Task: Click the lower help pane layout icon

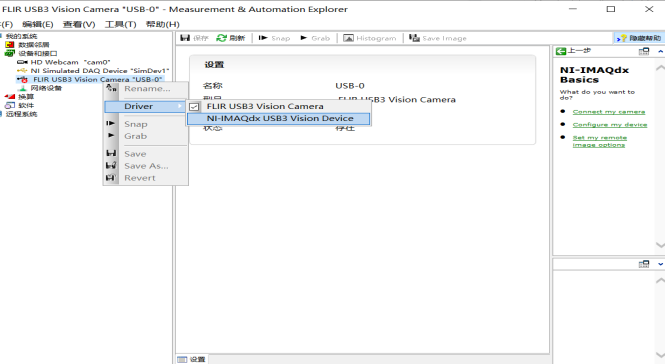Action: (644, 264)
